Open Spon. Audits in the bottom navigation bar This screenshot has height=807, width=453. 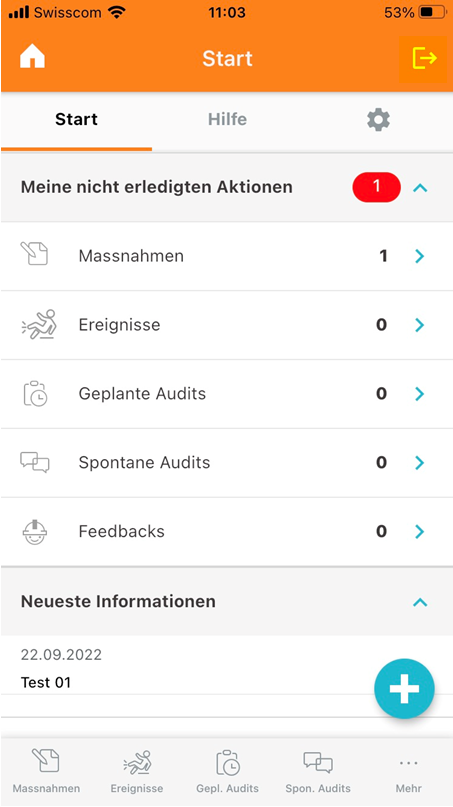coord(318,771)
